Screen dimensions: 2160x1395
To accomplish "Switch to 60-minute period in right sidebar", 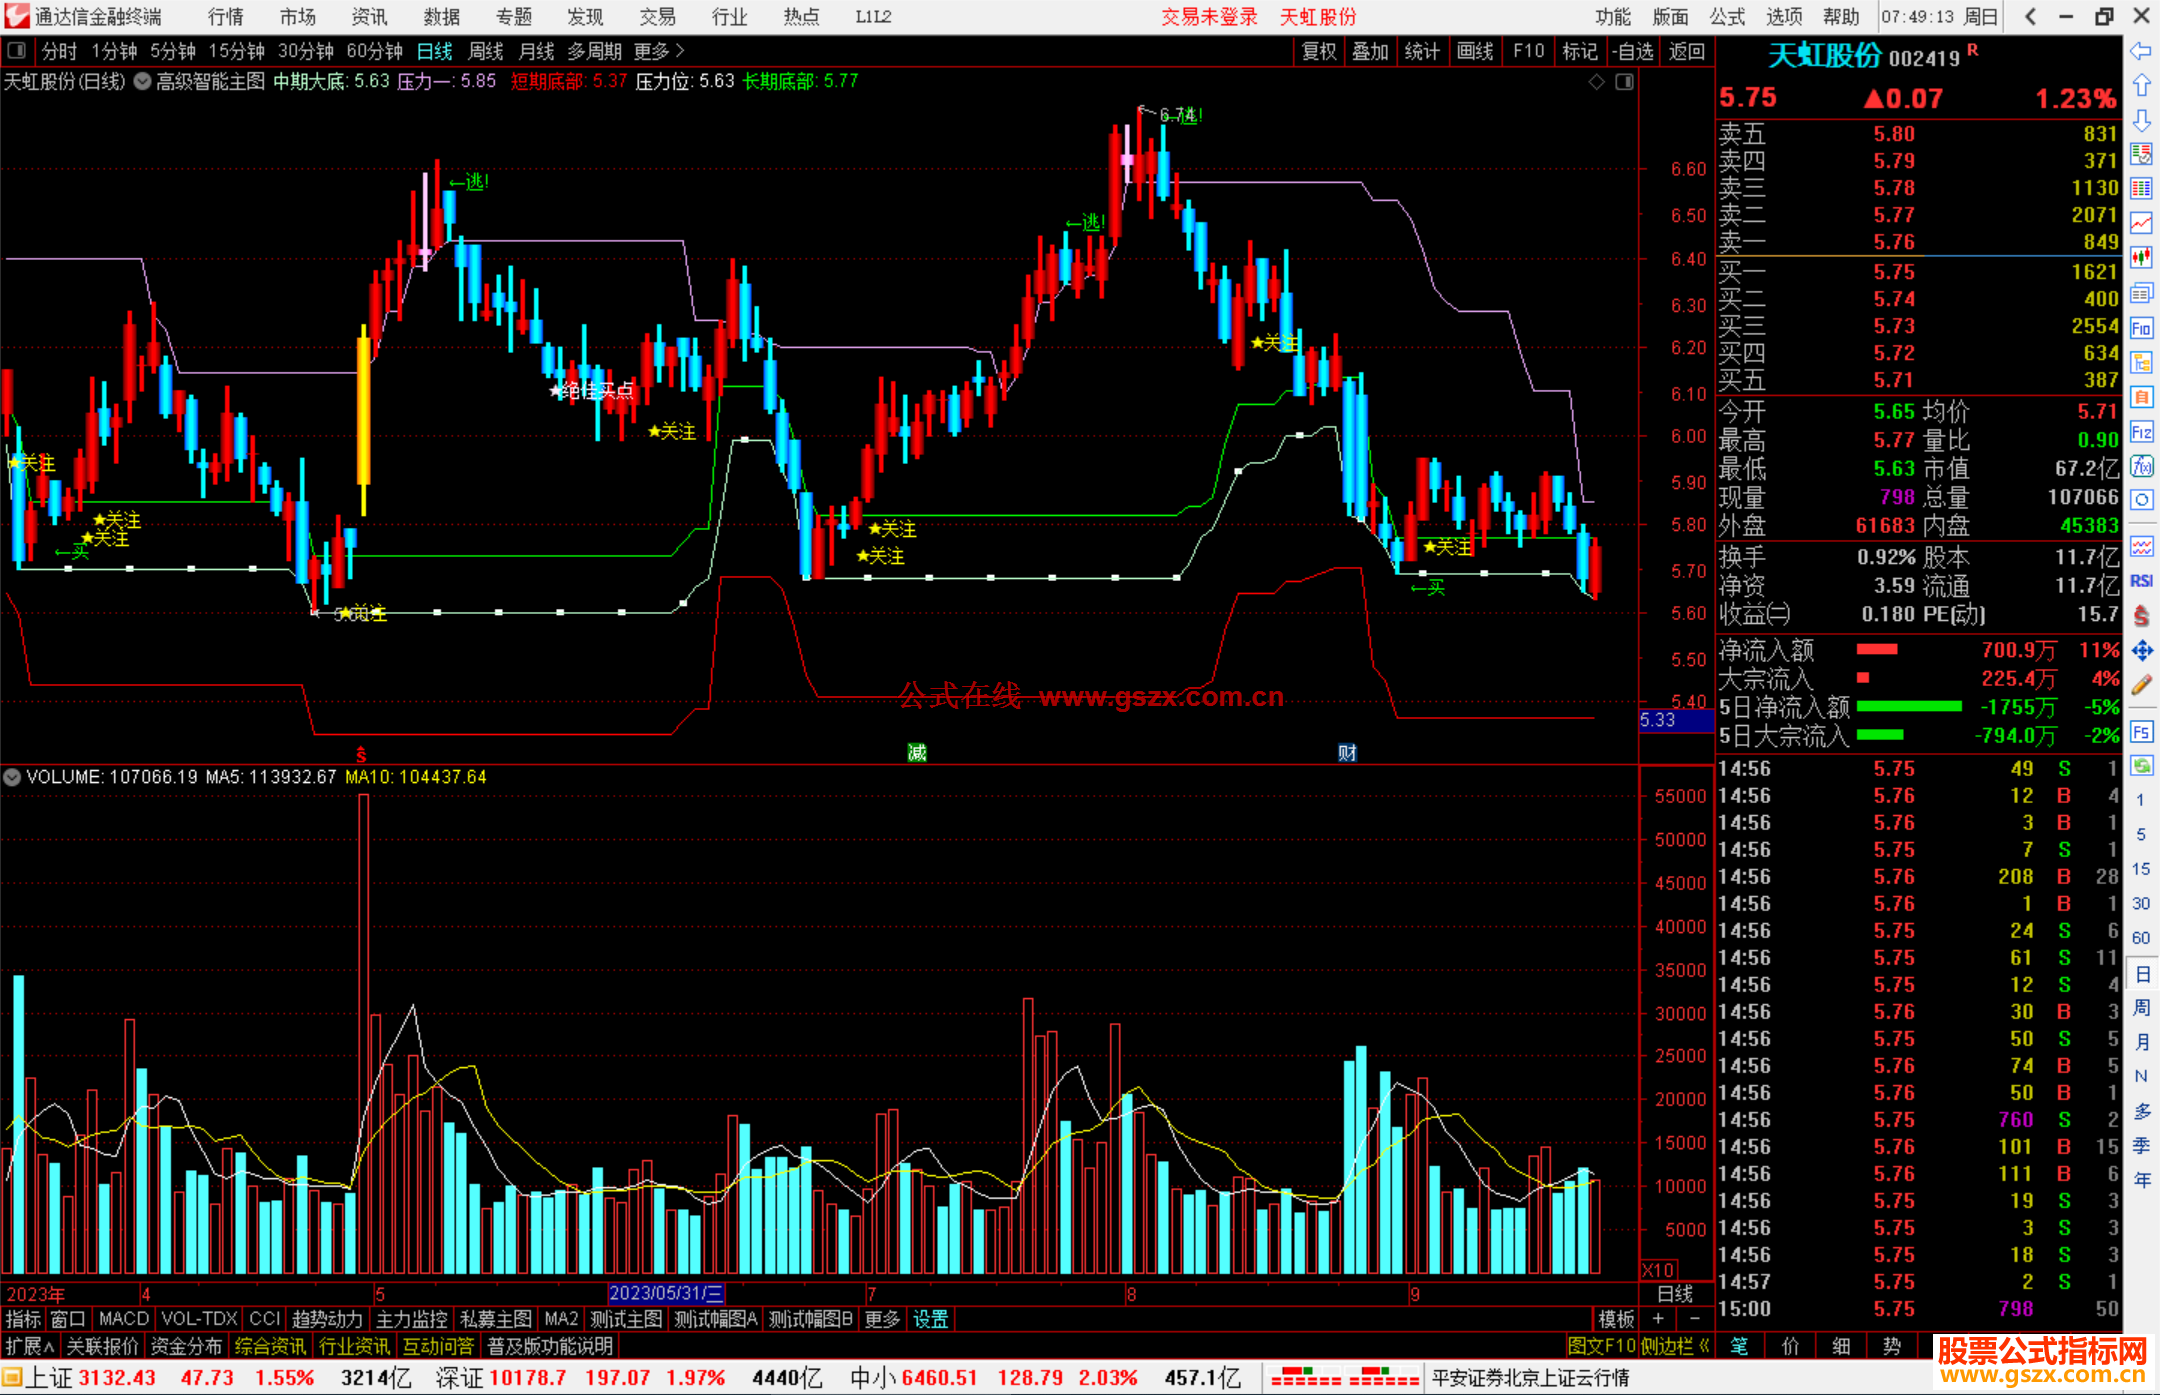I will coord(2140,938).
